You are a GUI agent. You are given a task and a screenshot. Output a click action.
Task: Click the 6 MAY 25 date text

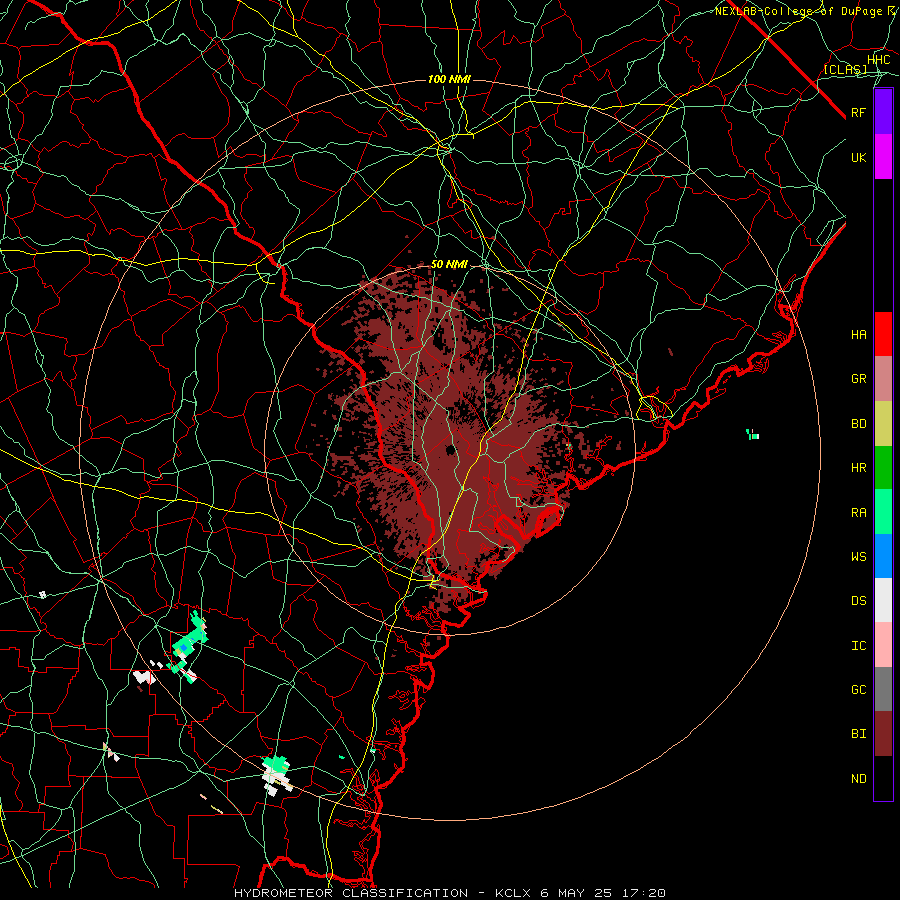pyautogui.click(x=577, y=893)
